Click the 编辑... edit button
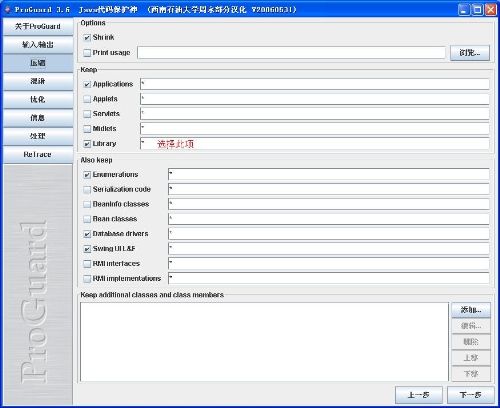This screenshot has height=408, width=500. pos(471,326)
